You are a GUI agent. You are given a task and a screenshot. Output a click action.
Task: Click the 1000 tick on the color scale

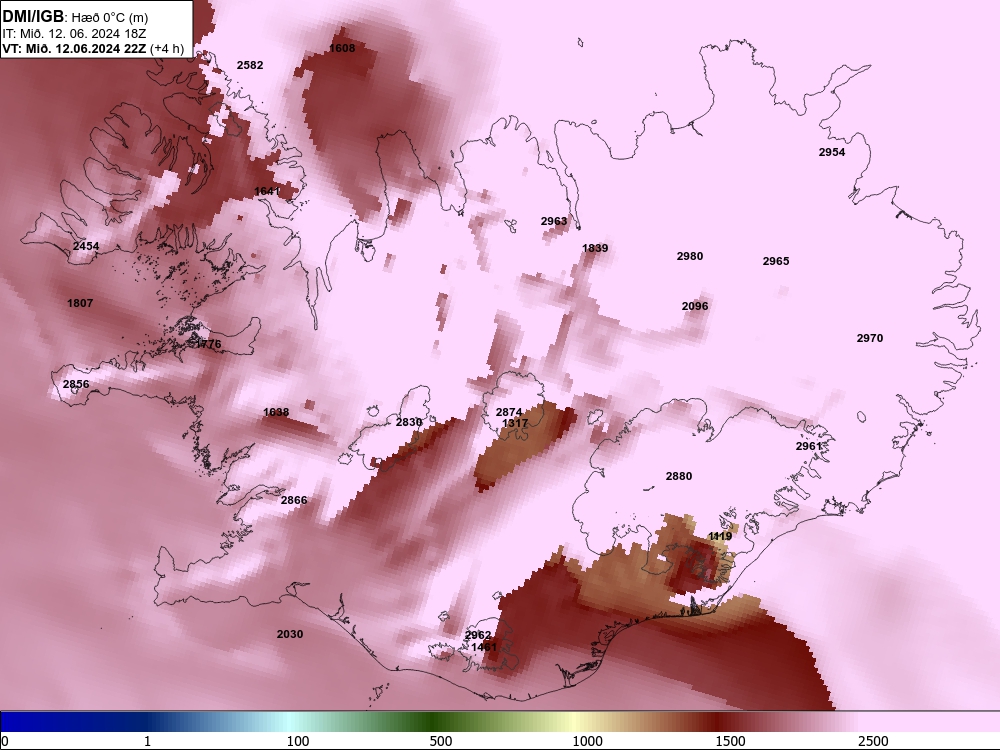pos(587,741)
